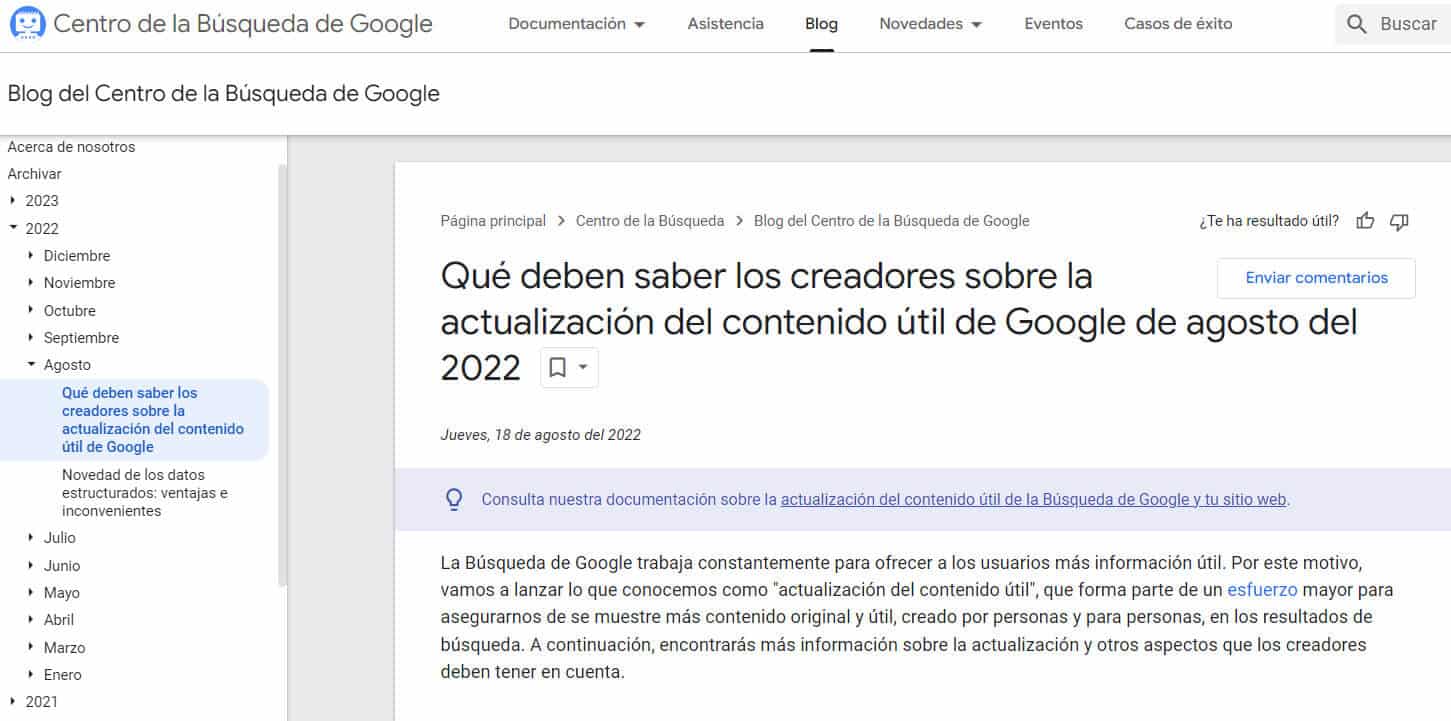Expand the Mayo month
The height and width of the screenshot is (721, 1451).
pyautogui.click(x=32, y=593)
